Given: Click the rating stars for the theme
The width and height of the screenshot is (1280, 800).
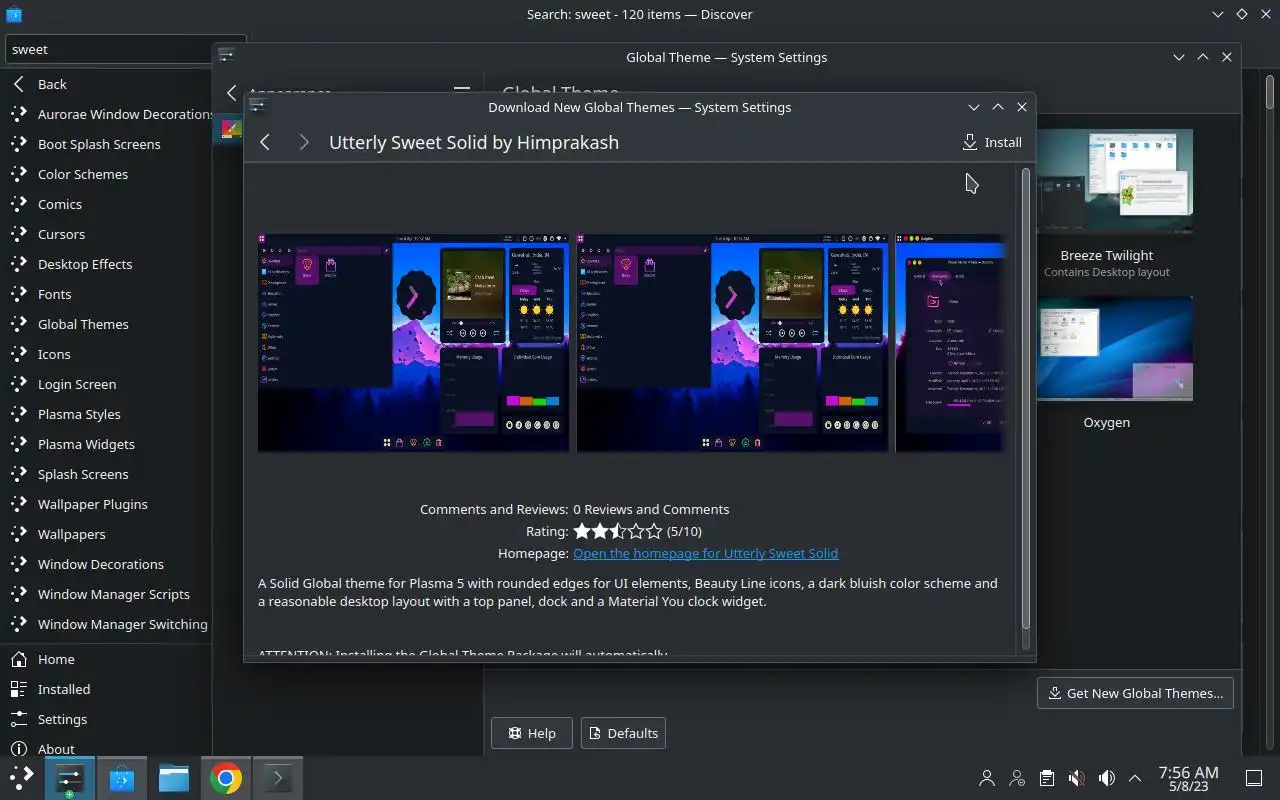Looking at the screenshot, I should click(618, 531).
